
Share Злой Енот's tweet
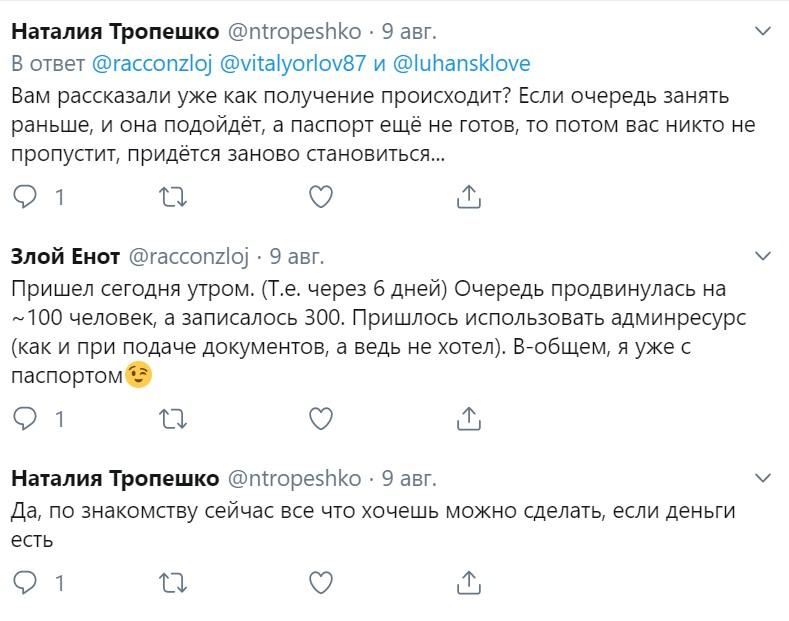coord(468,419)
